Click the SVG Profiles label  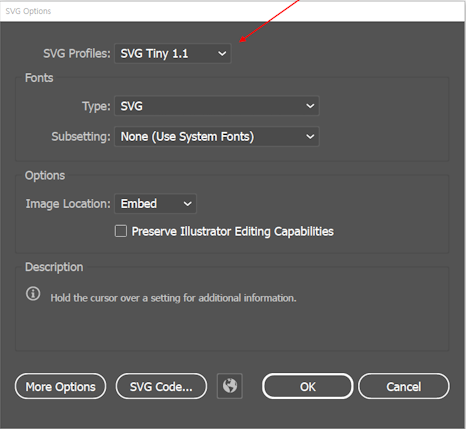tap(77, 53)
